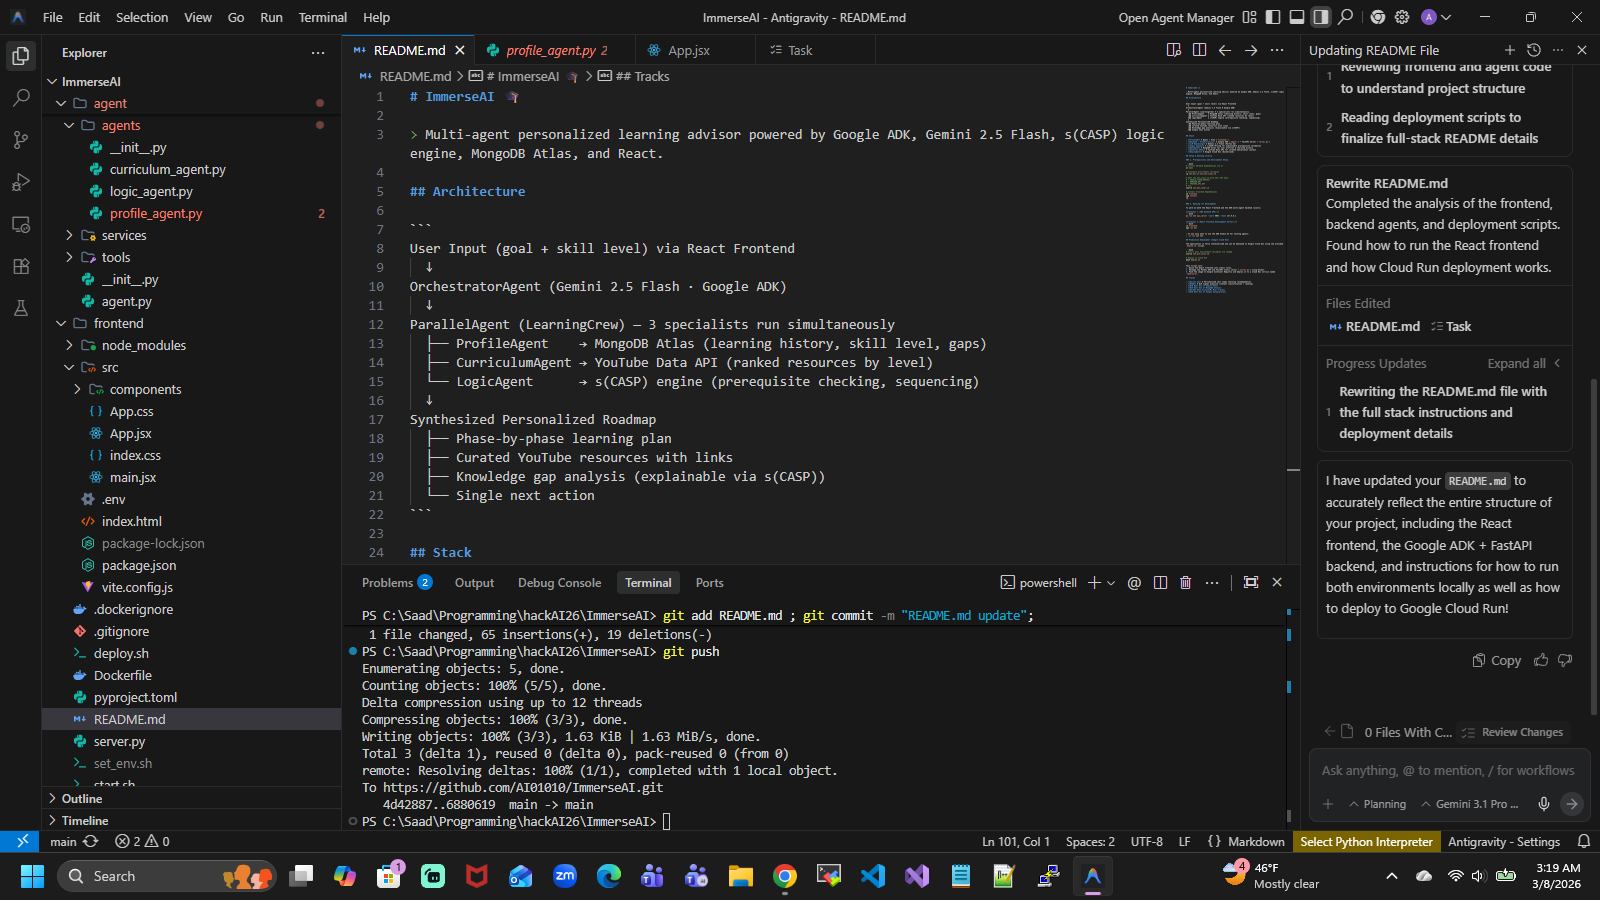Click Review Changes button

click(x=1513, y=732)
